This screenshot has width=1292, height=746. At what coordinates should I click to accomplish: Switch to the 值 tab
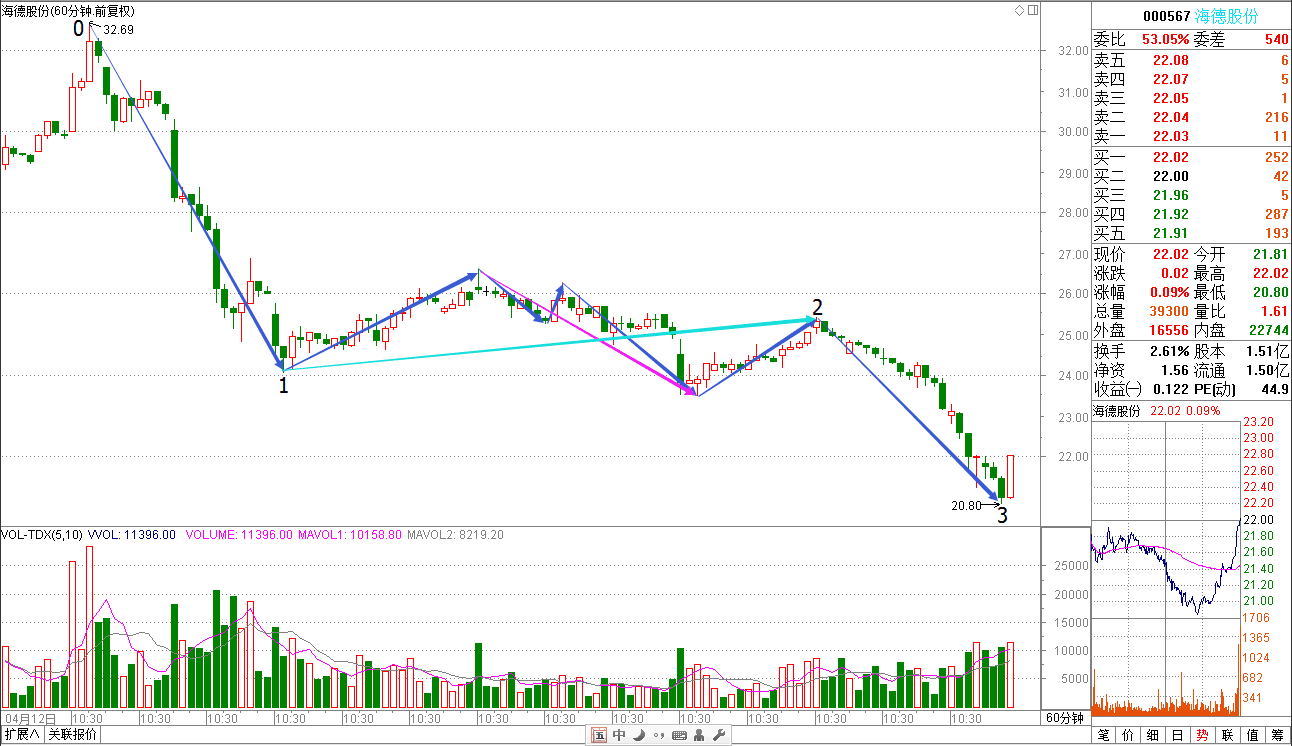click(x=1254, y=735)
